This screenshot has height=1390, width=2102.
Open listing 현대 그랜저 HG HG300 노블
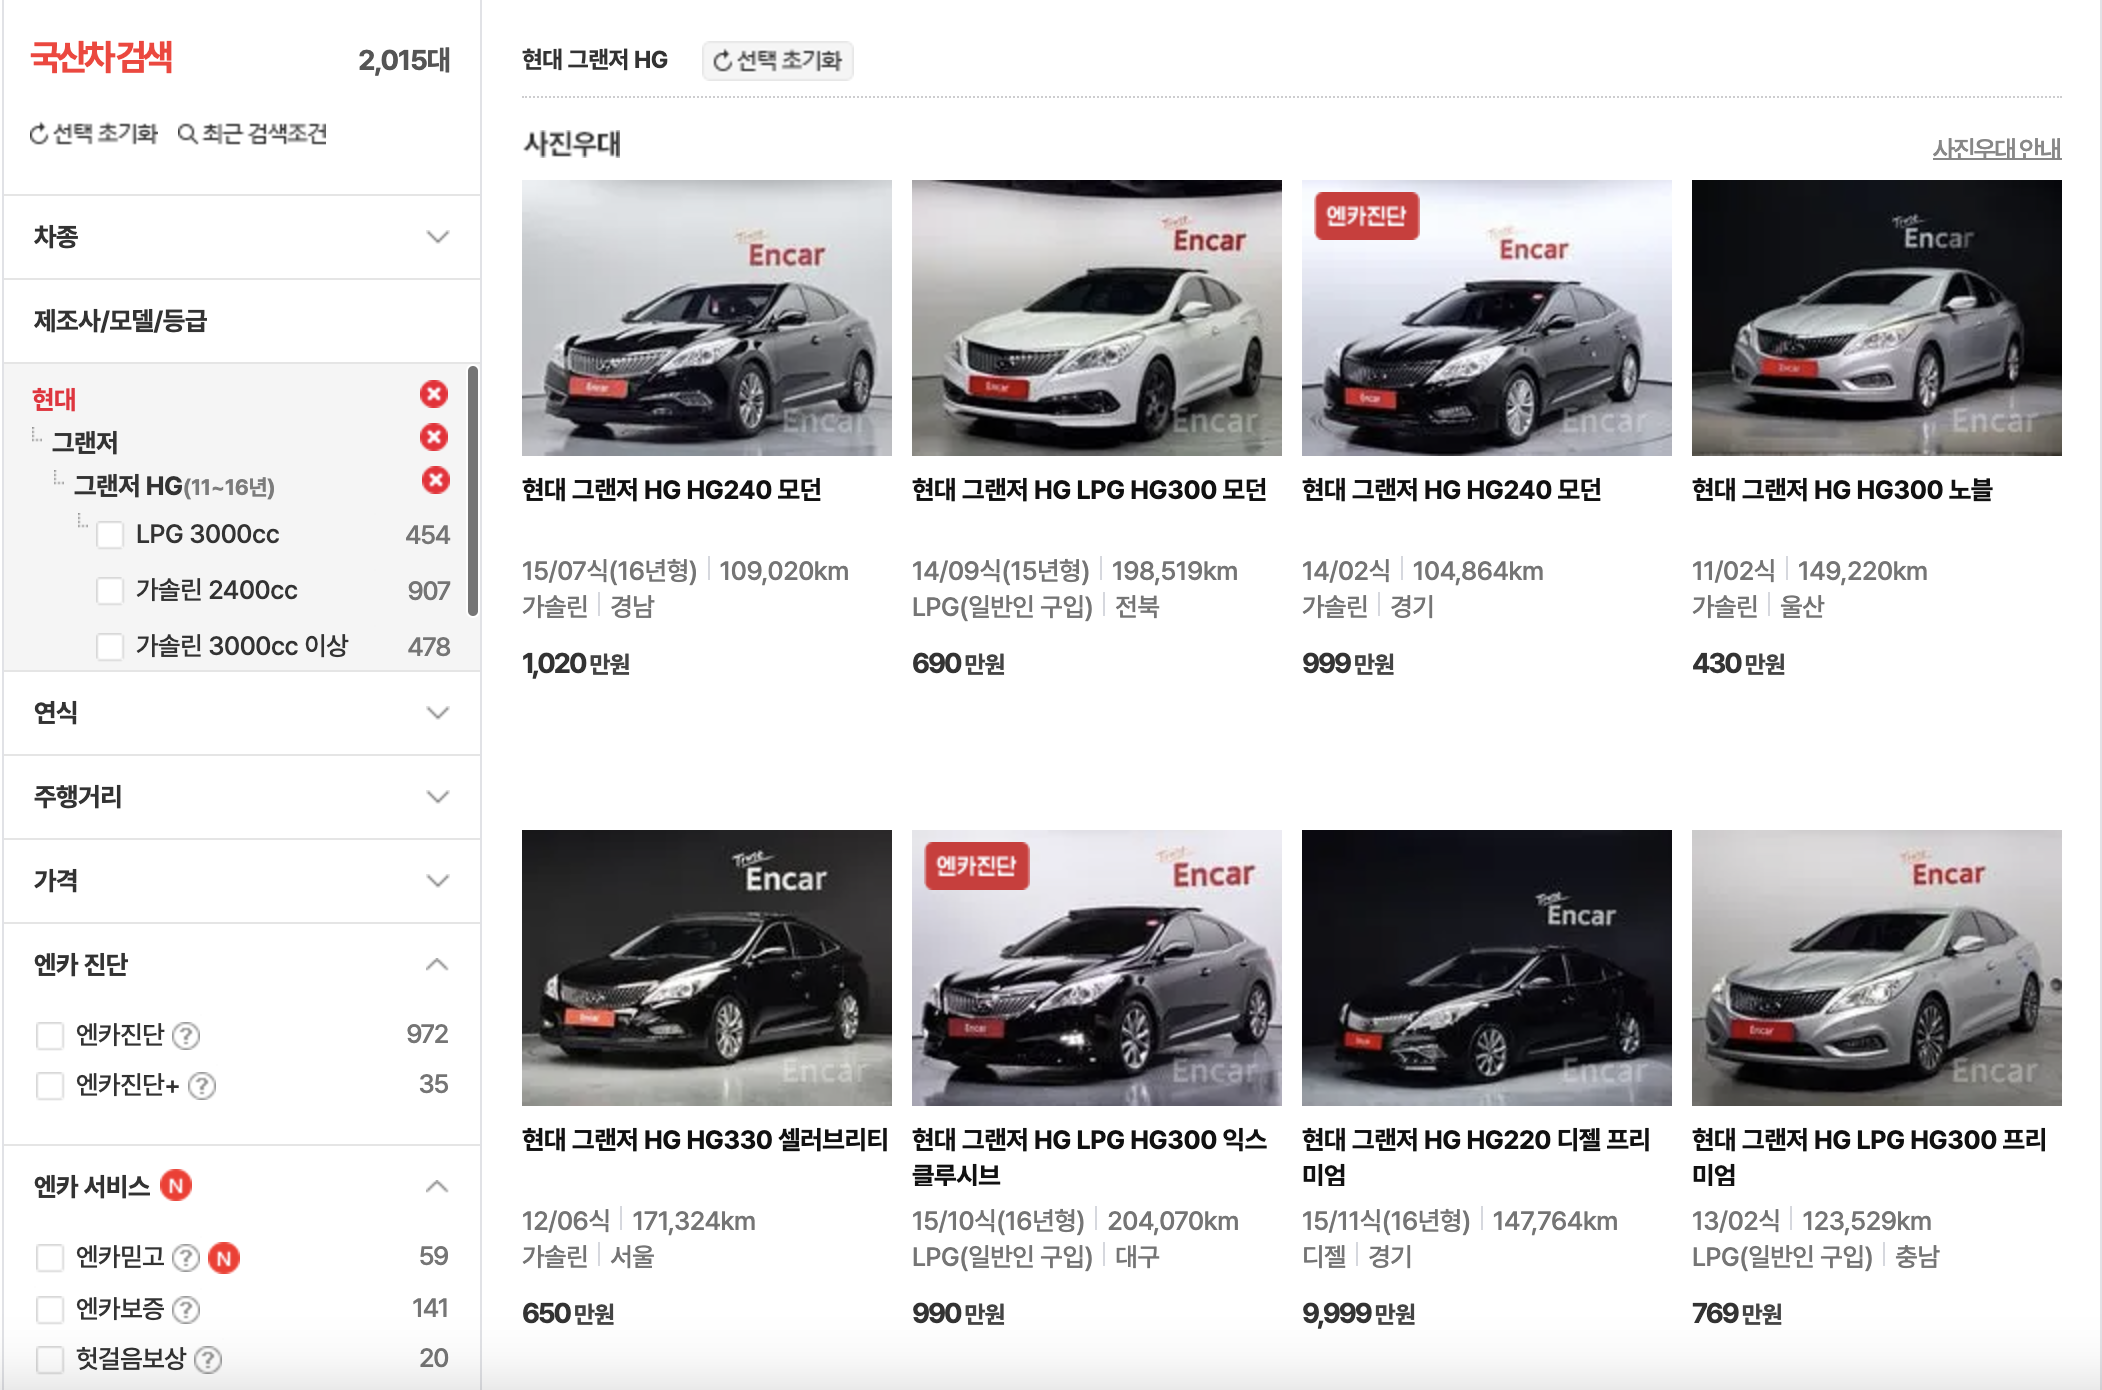click(1842, 490)
